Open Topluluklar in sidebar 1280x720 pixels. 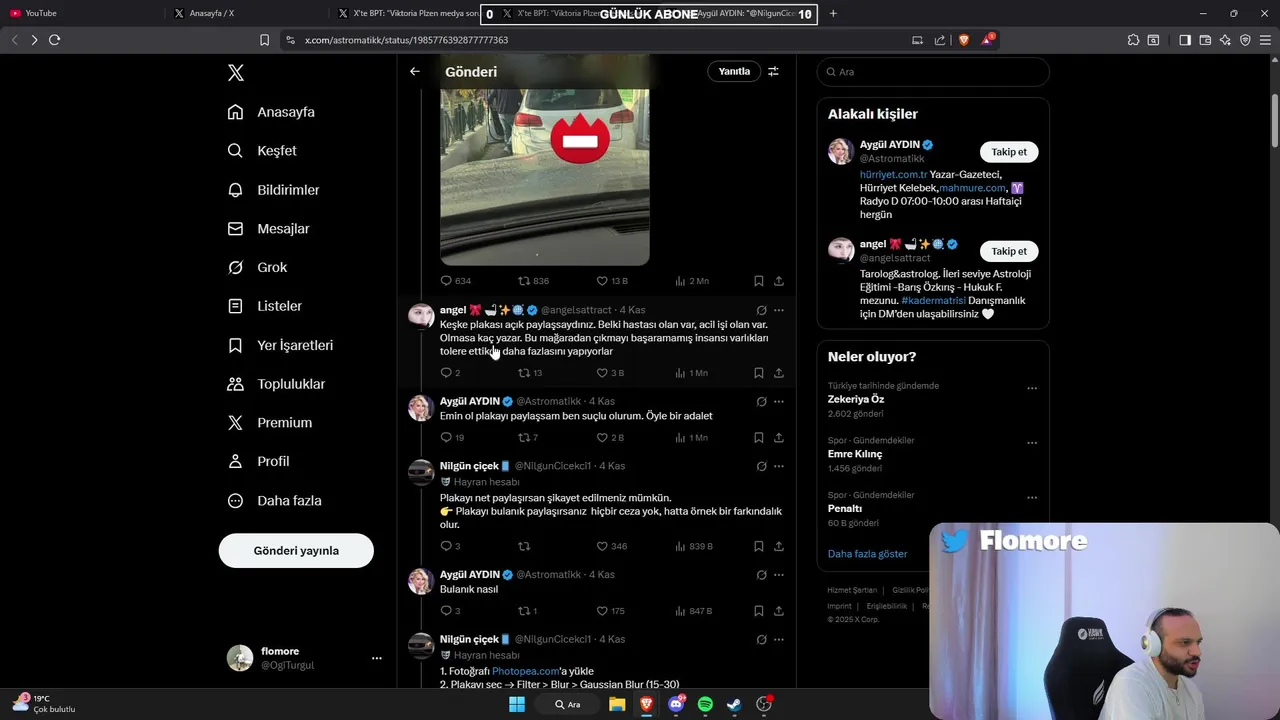click(277, 384)
